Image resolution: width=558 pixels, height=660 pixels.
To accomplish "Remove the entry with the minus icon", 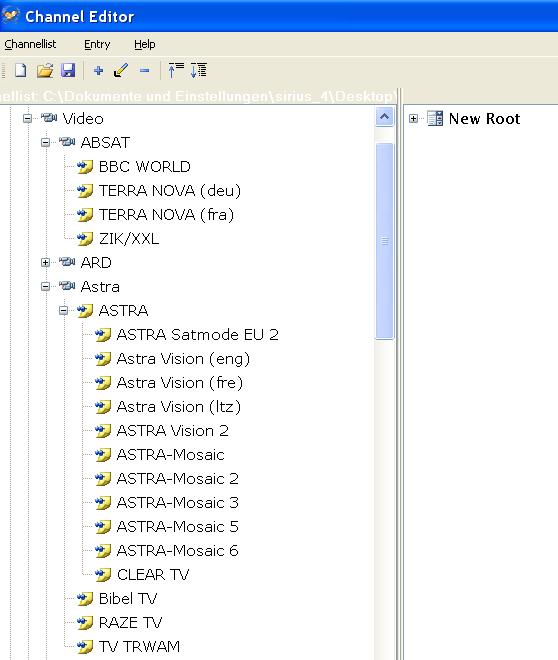I will (x=144, y=70).
